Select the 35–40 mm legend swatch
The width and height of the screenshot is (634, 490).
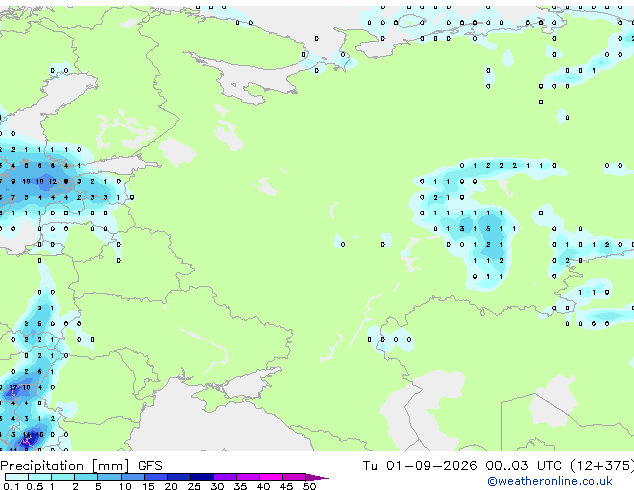pyautogui.click(x=248, y=477)
